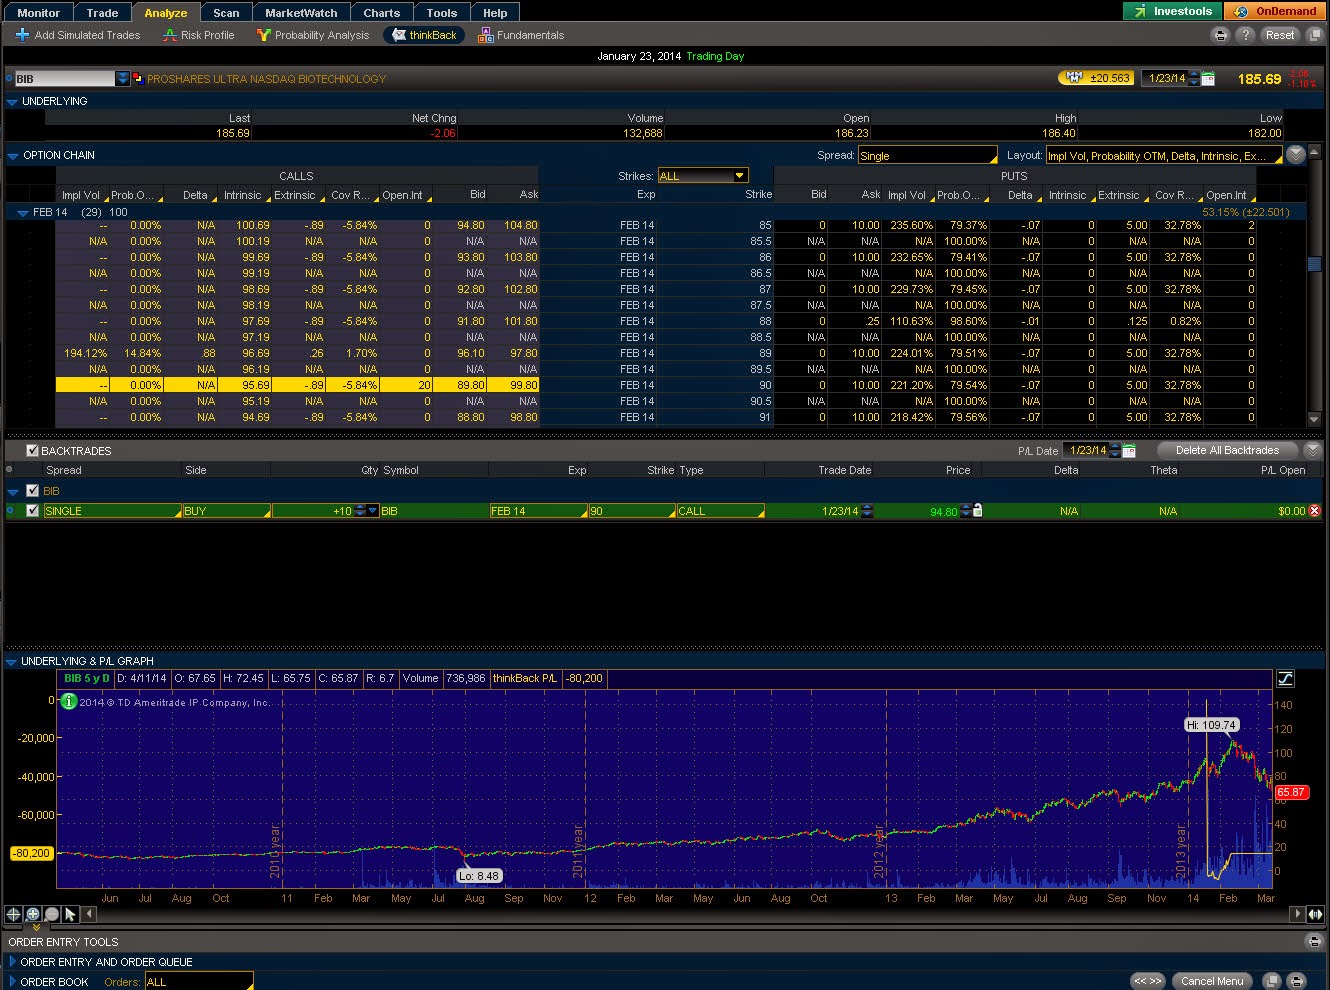
Task: Open help with the question mark icon
Action: point(1244,35)
